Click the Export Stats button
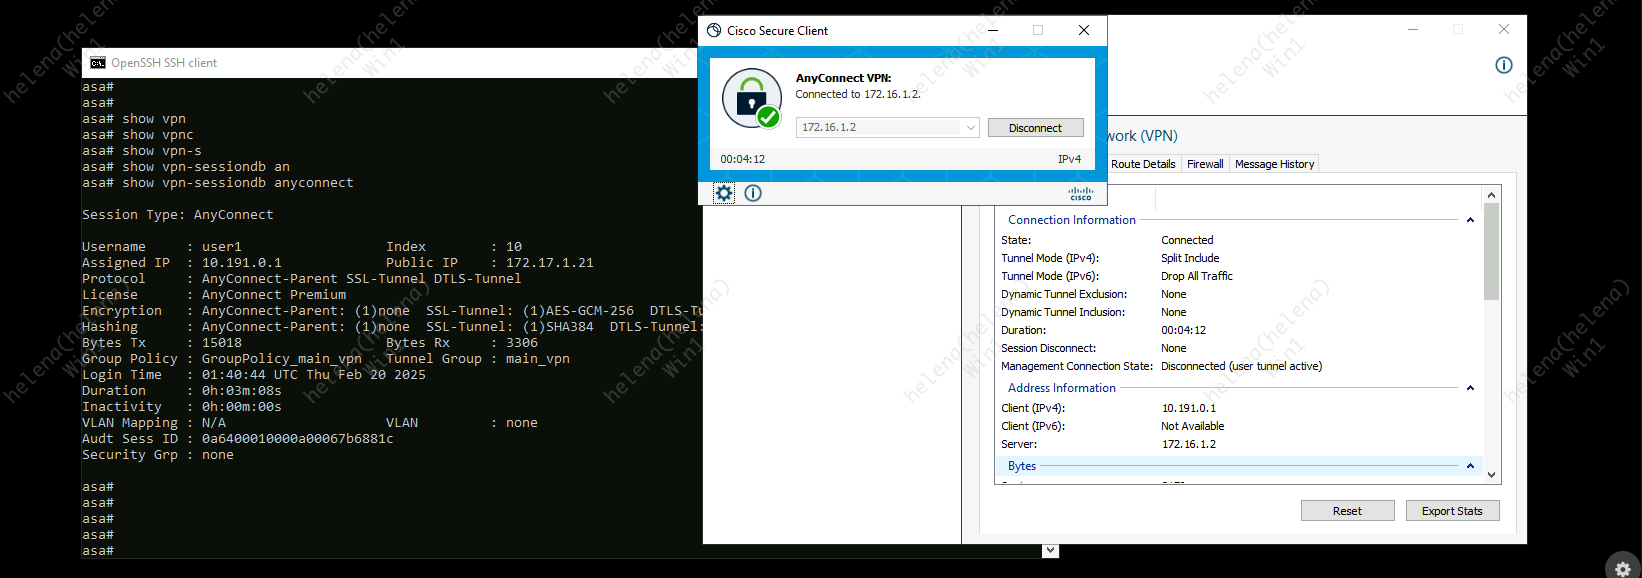 coord(1452,511)
